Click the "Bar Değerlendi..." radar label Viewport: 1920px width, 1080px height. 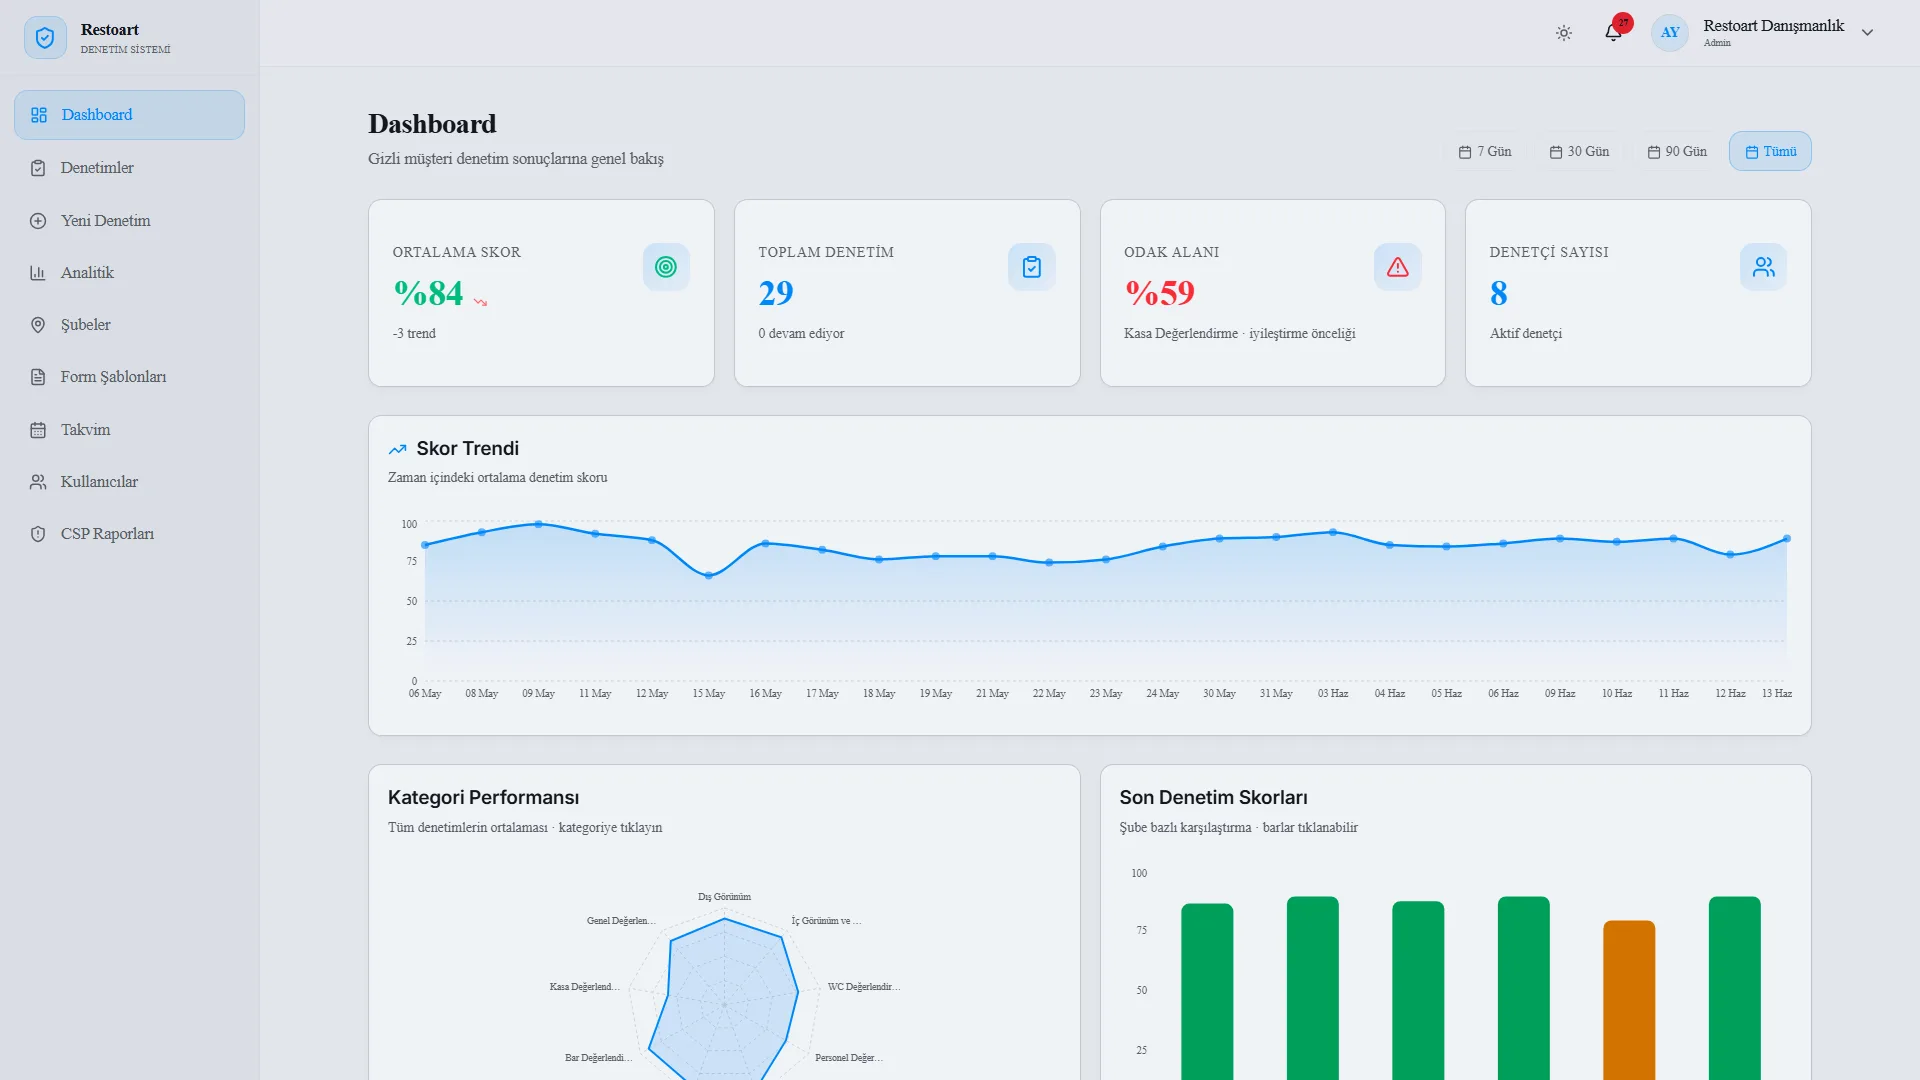599,1058
